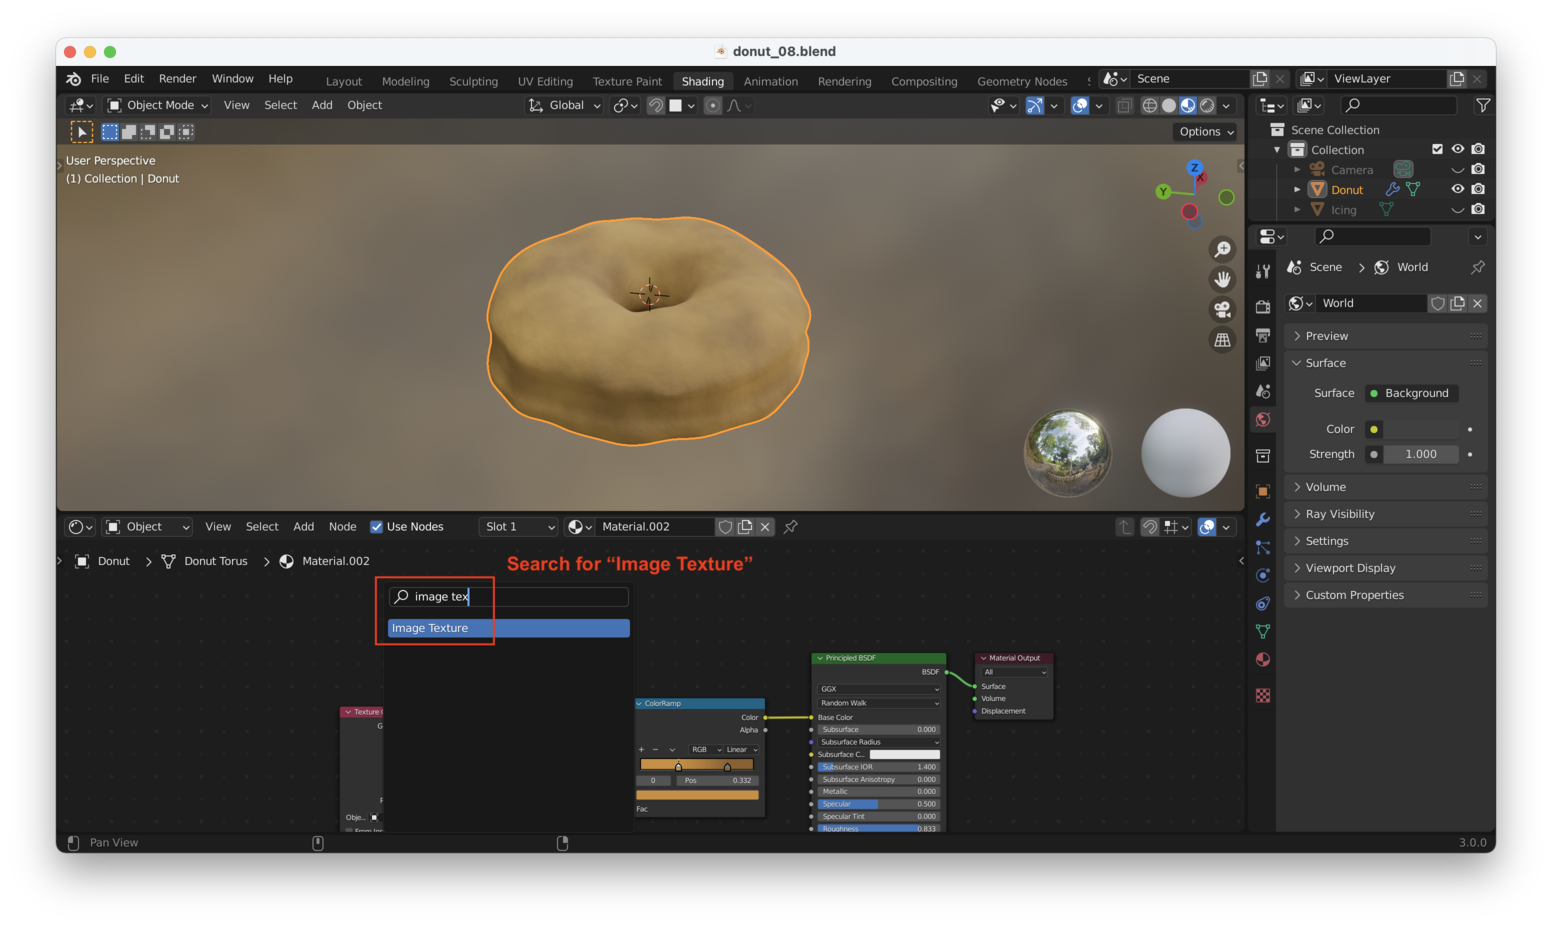Unlink Material.002 with the X button
This screenshot has width=1552, height=927.
point(765,526)
